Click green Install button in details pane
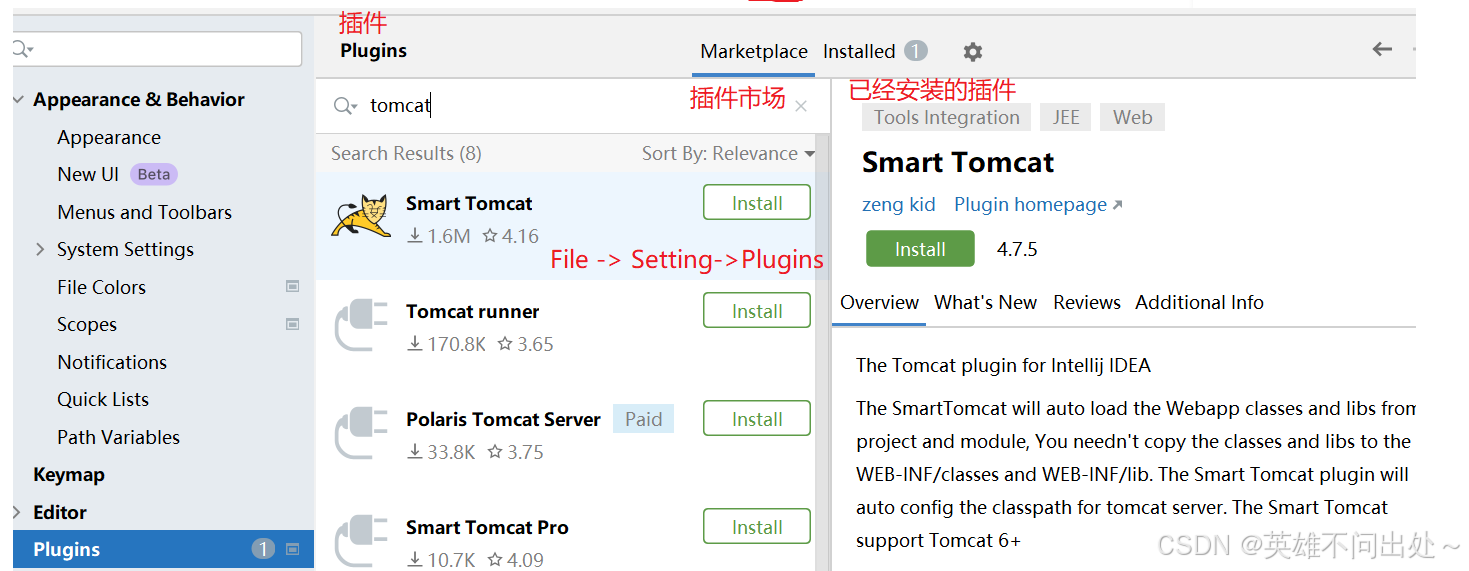Screen dimensions: 1469x571 click(x=920, y=249)
